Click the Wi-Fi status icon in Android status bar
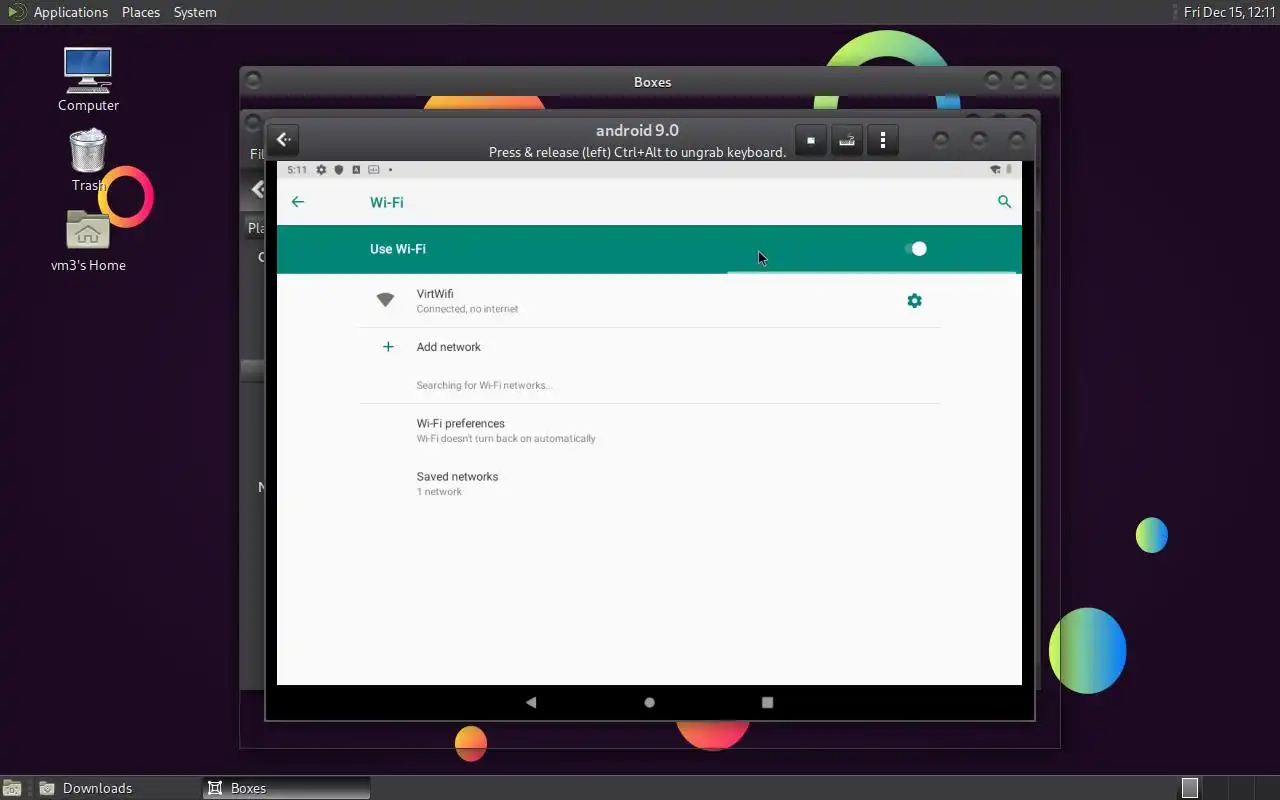 (995, 170)
